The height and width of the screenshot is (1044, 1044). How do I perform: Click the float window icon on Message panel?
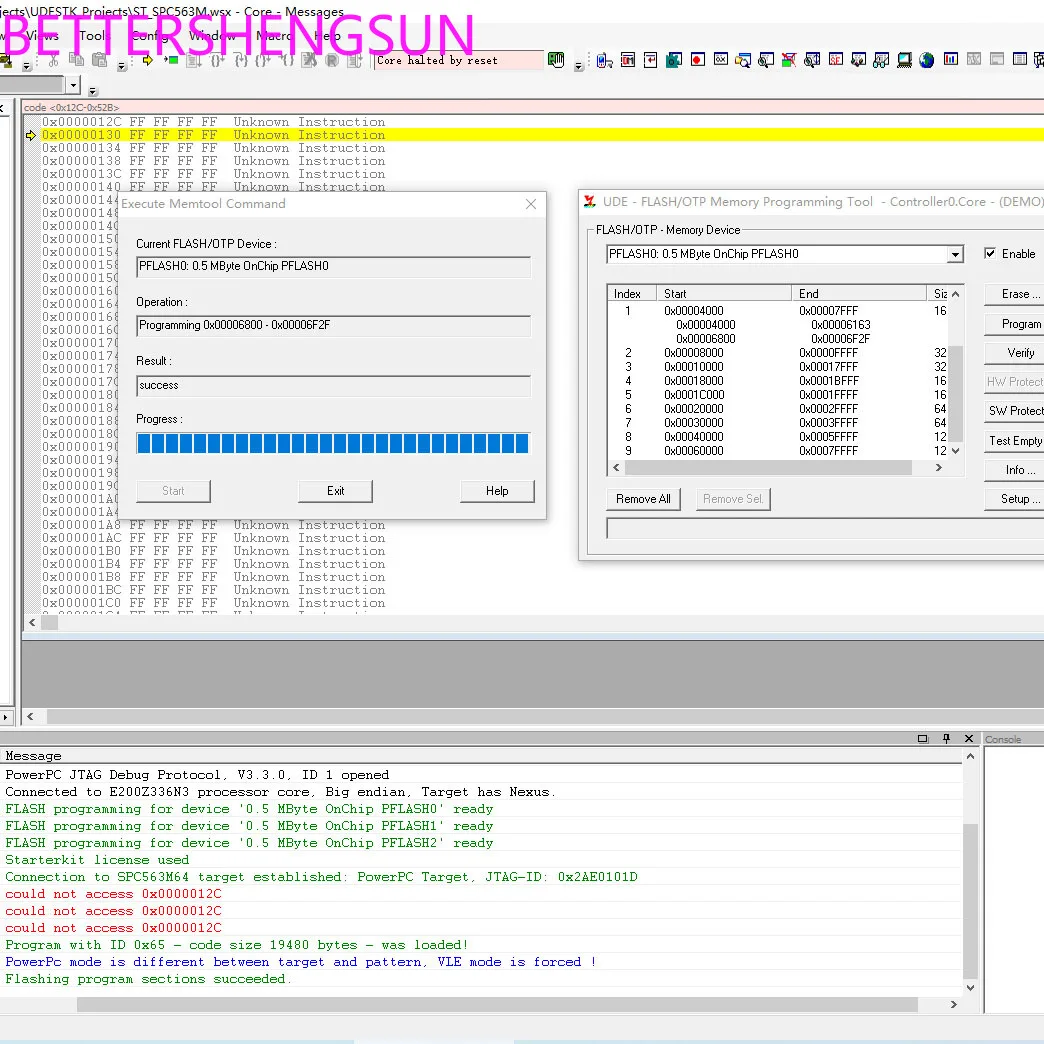click(923, 739)
